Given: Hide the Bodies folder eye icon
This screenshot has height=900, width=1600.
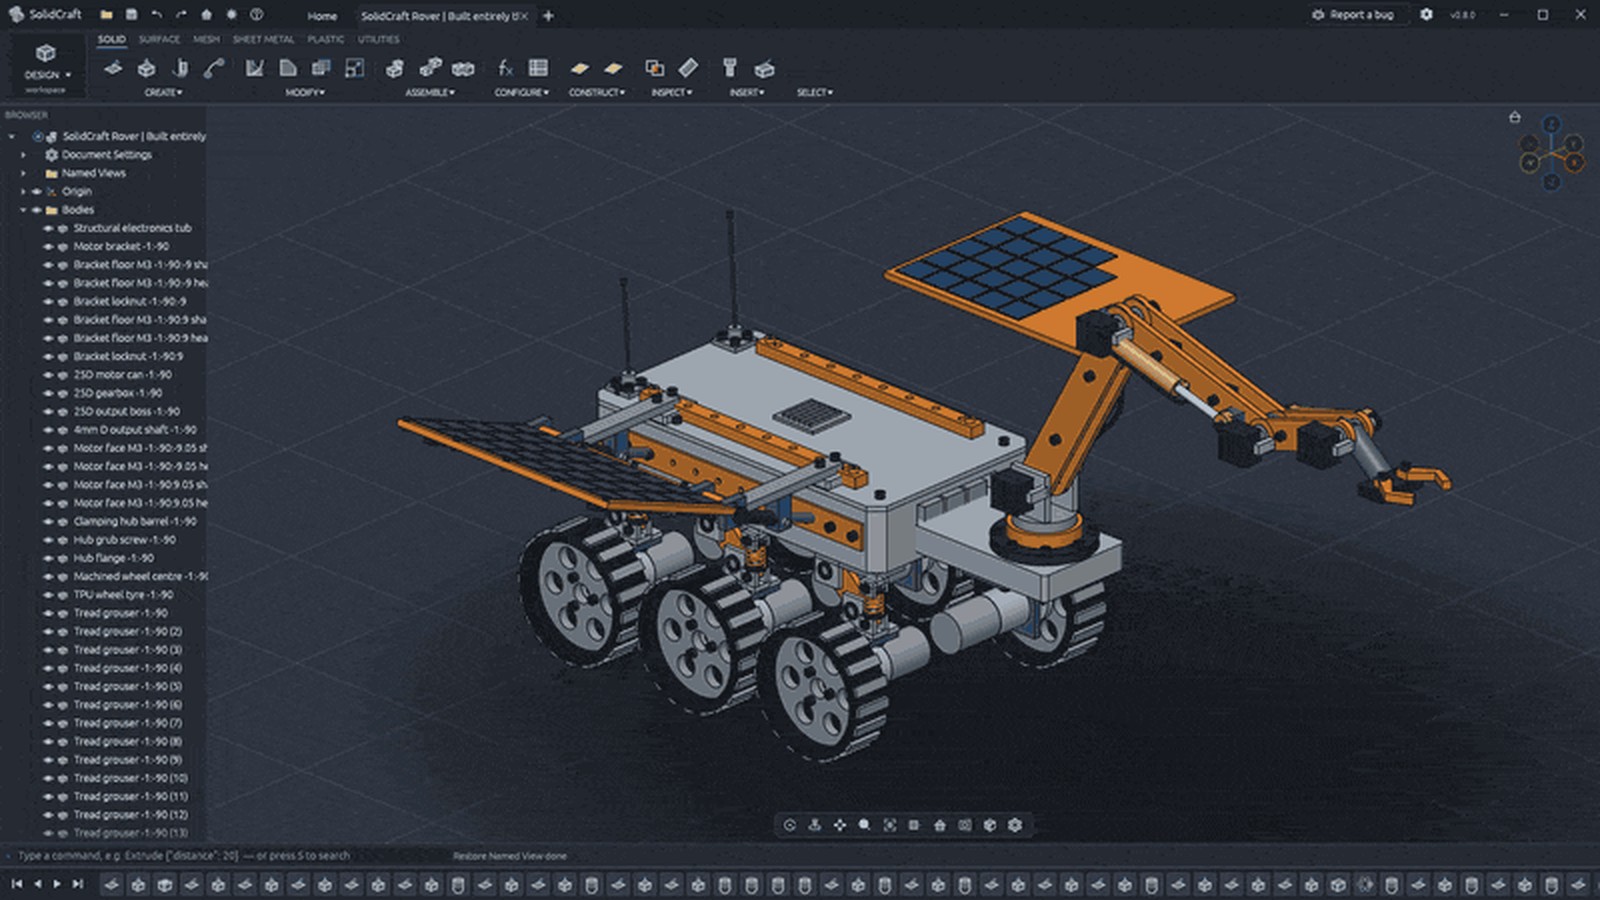Looking at the screenshot, I should pos(37,210).
